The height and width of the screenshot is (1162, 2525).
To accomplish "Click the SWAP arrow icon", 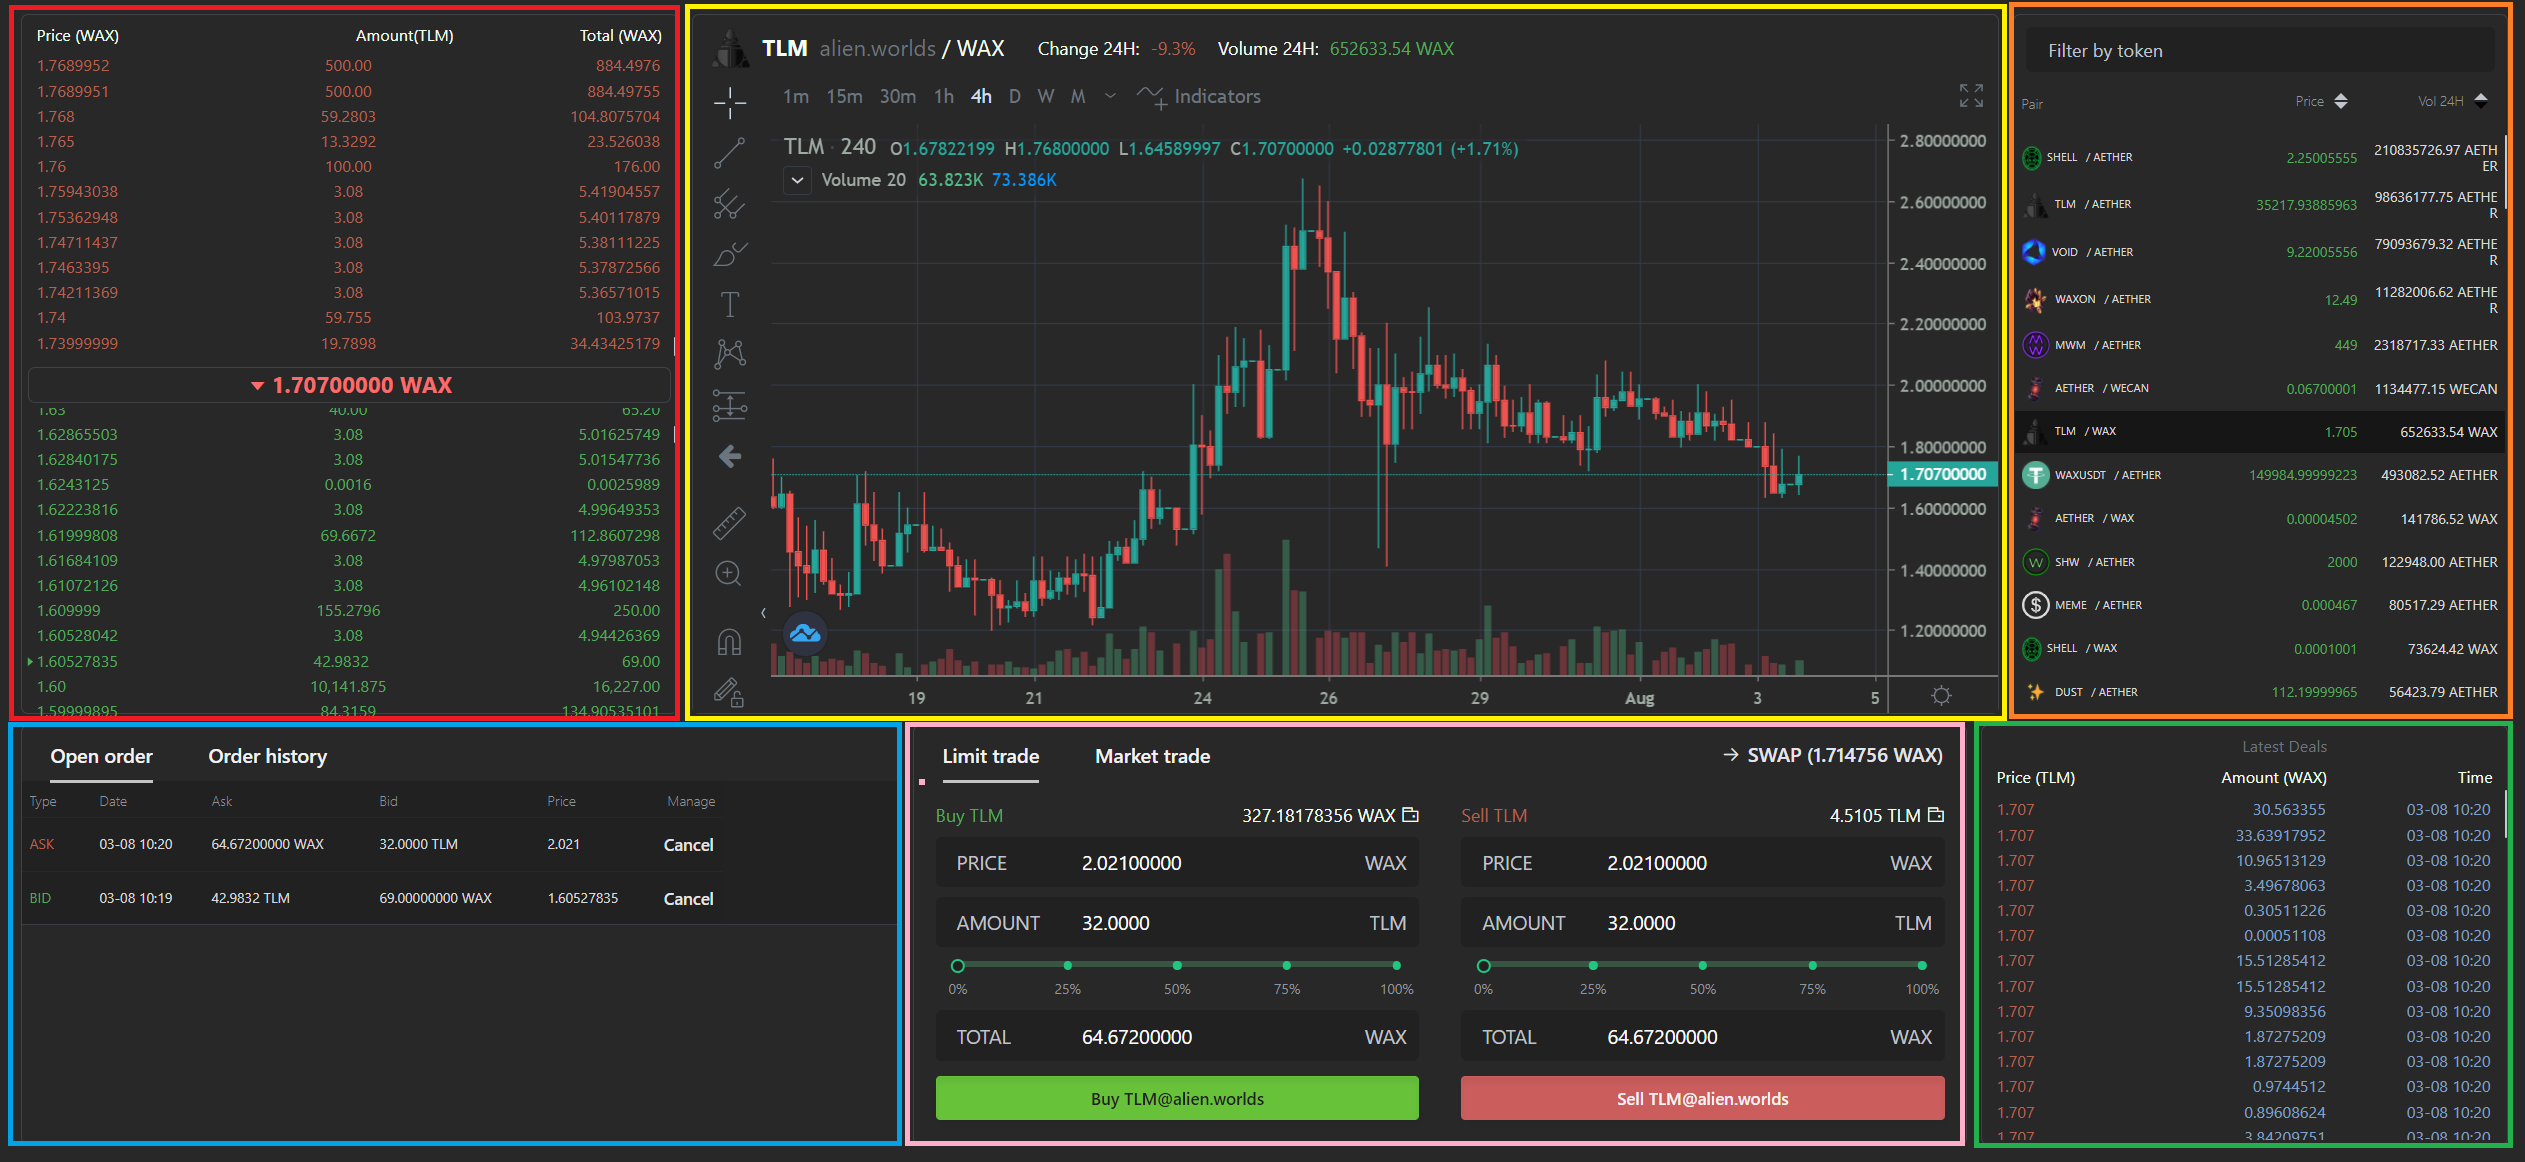I will click(x=1731, y=755).
